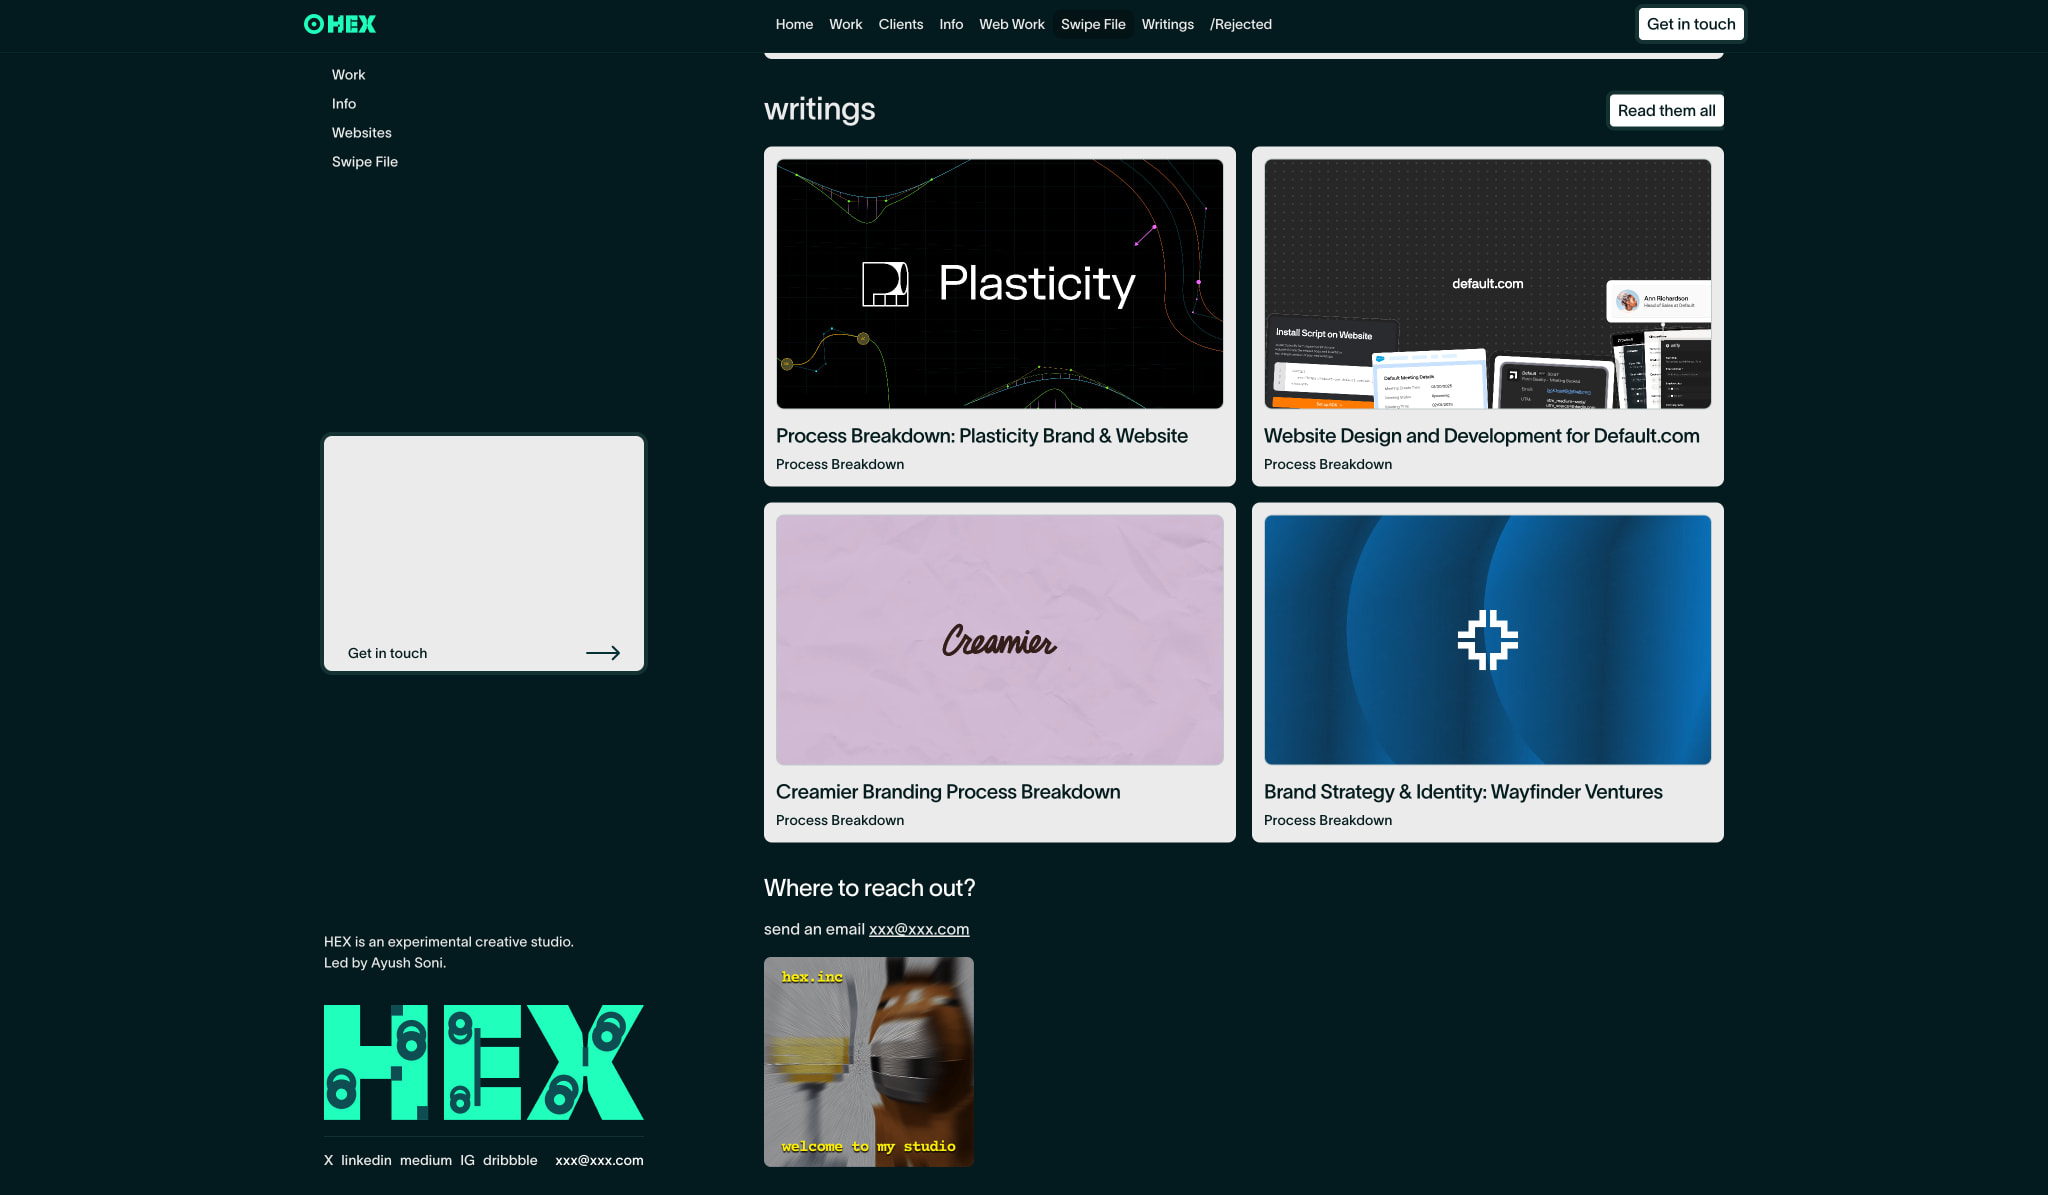Image resolution: width=2048 pixels, height=1195 pixels.
Task: Open the Get in touch card in the sidebar
Action: tap(484, 553)
